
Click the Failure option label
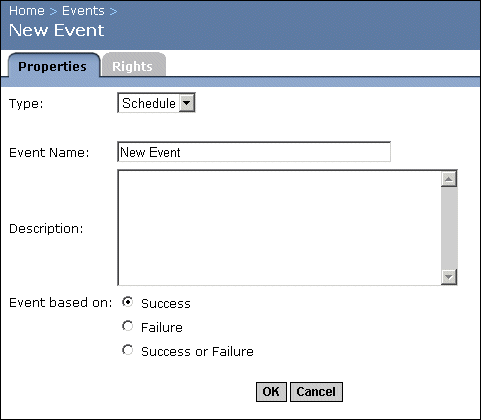click(x=162, y=327)
